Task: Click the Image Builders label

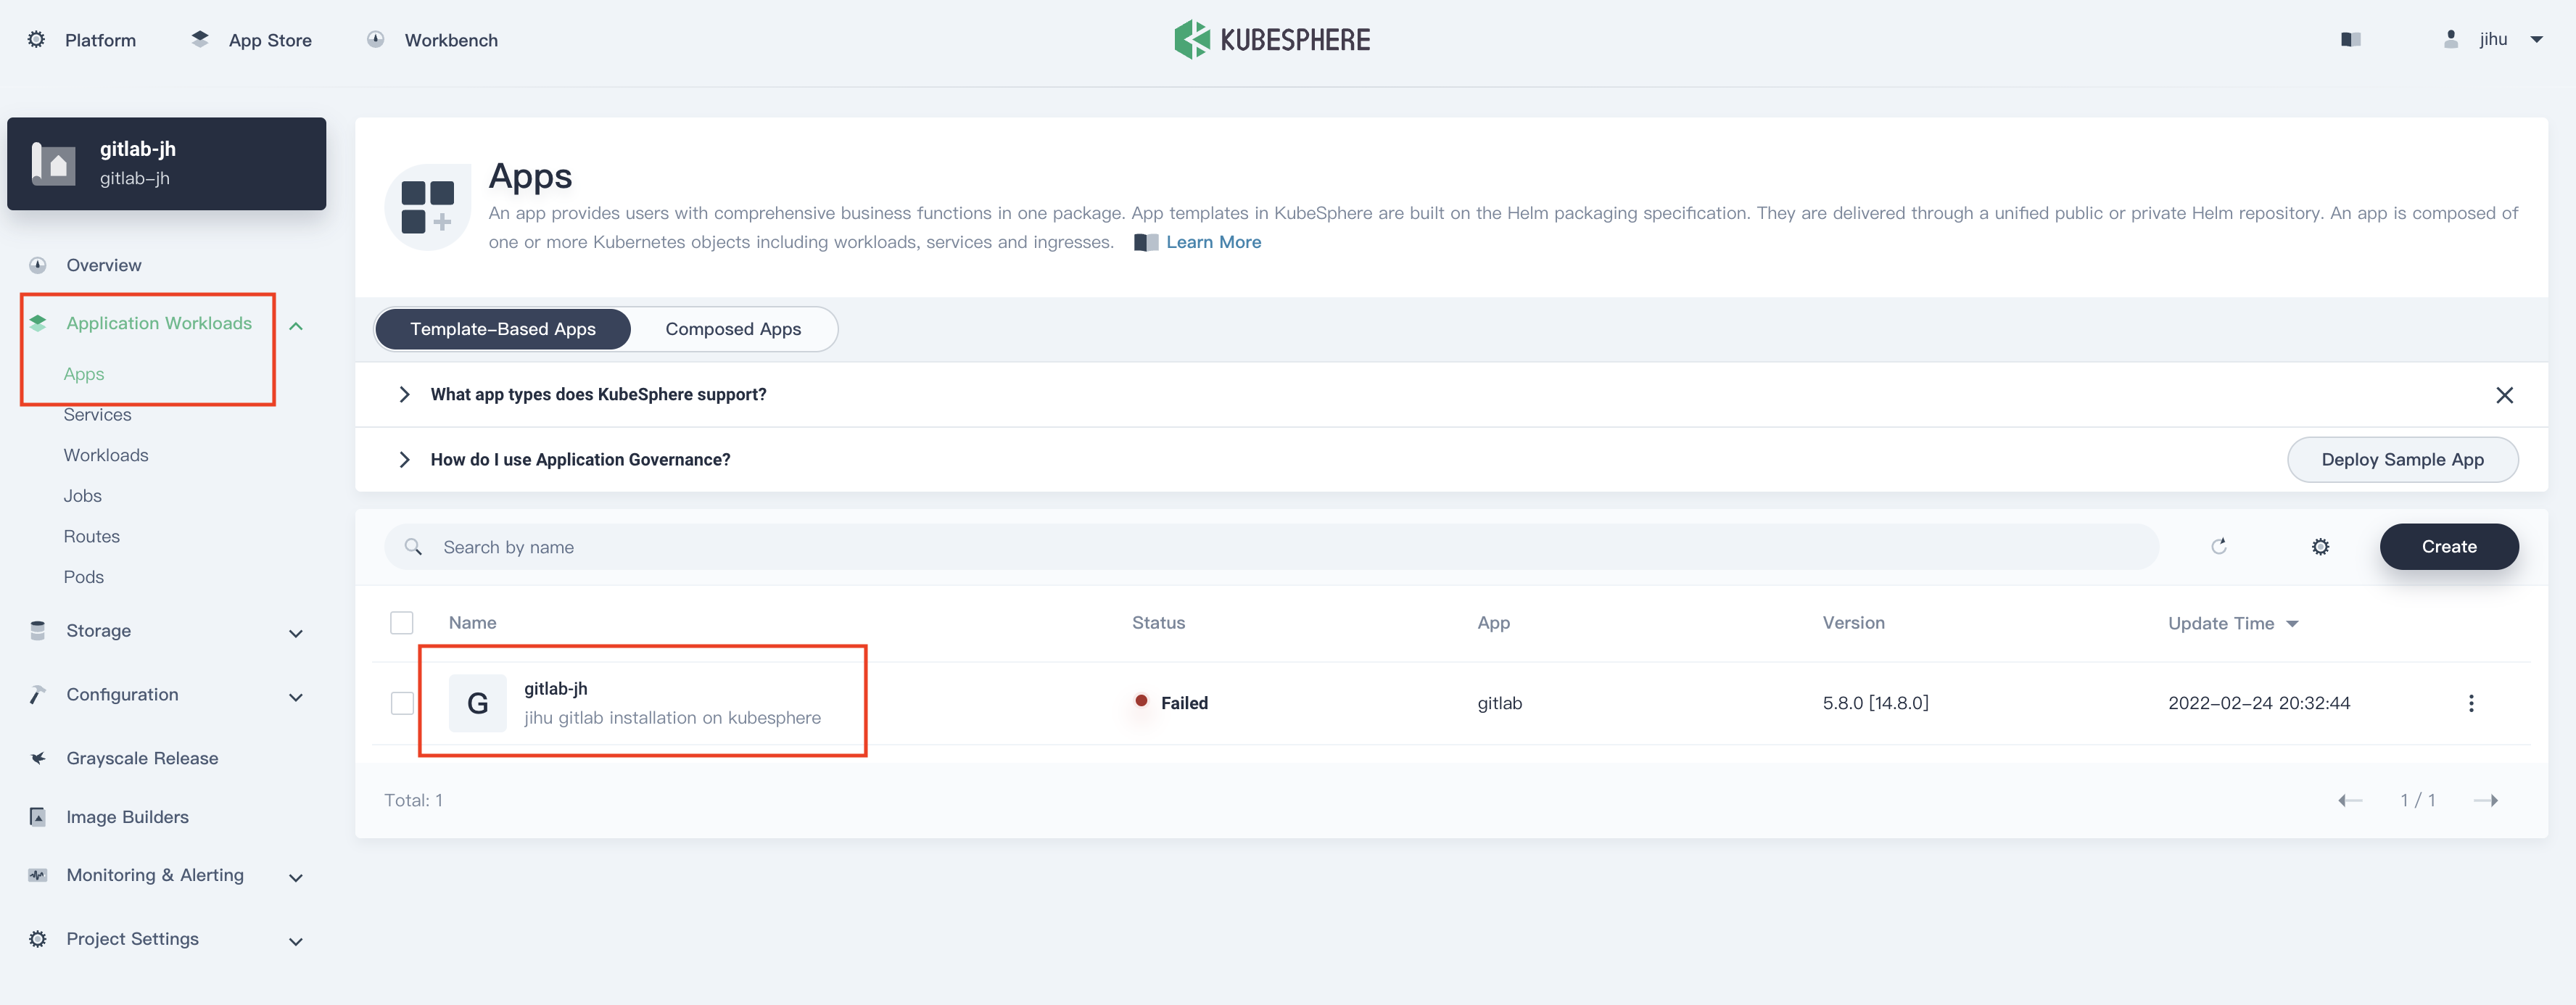Action: click(x=127, y=817)
